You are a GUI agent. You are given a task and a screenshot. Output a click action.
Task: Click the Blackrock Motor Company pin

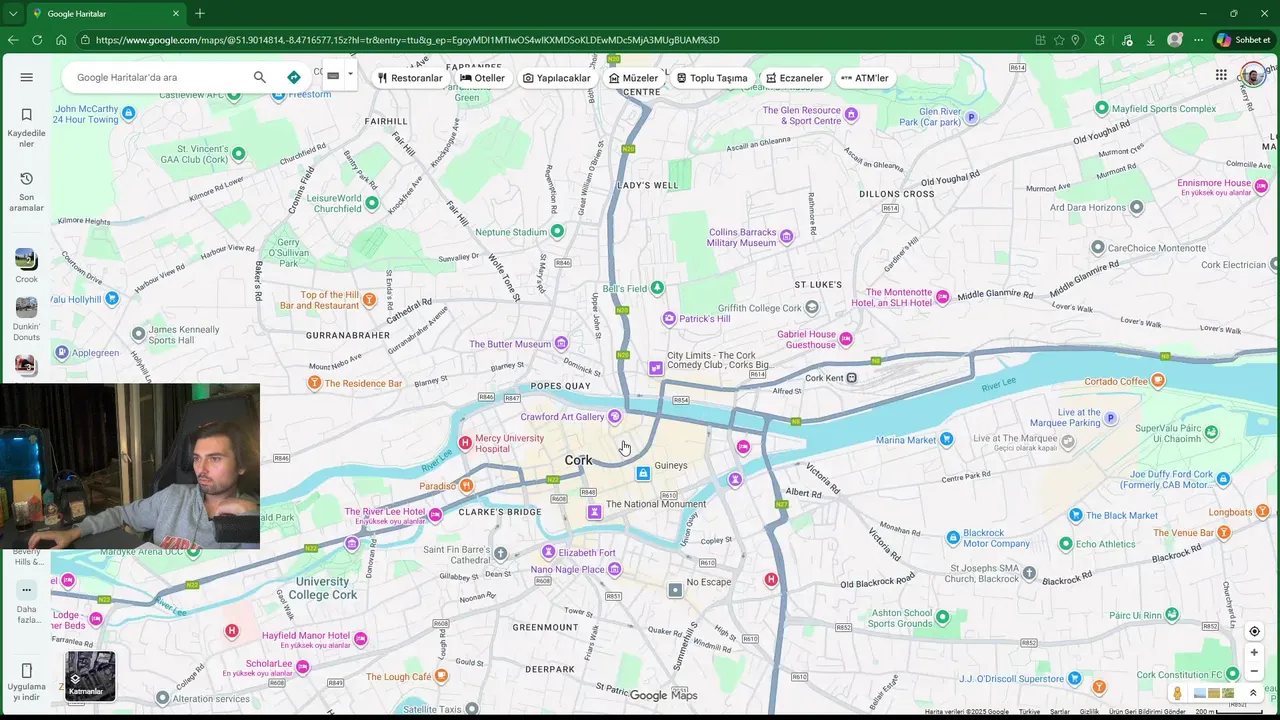click(955, 538)
